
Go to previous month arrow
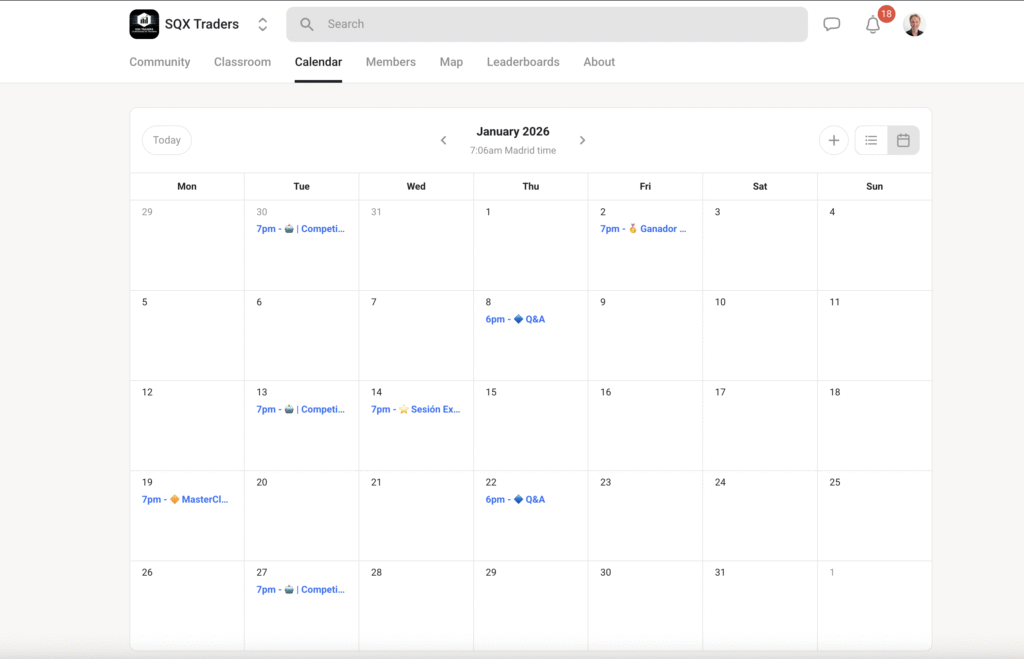point(444,141)
